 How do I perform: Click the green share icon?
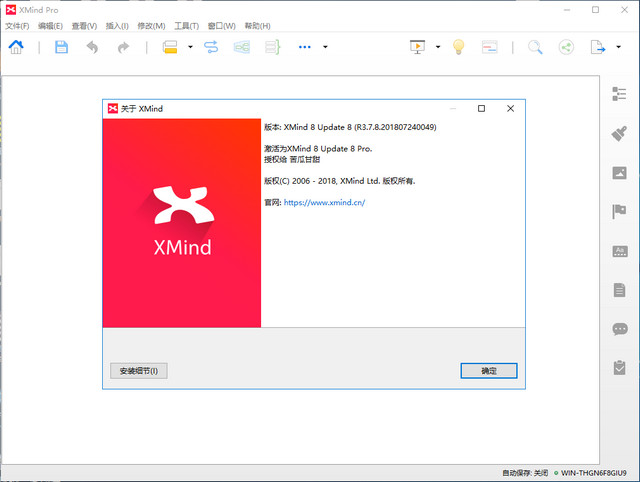pyautogui.click(x=566, y=47)
